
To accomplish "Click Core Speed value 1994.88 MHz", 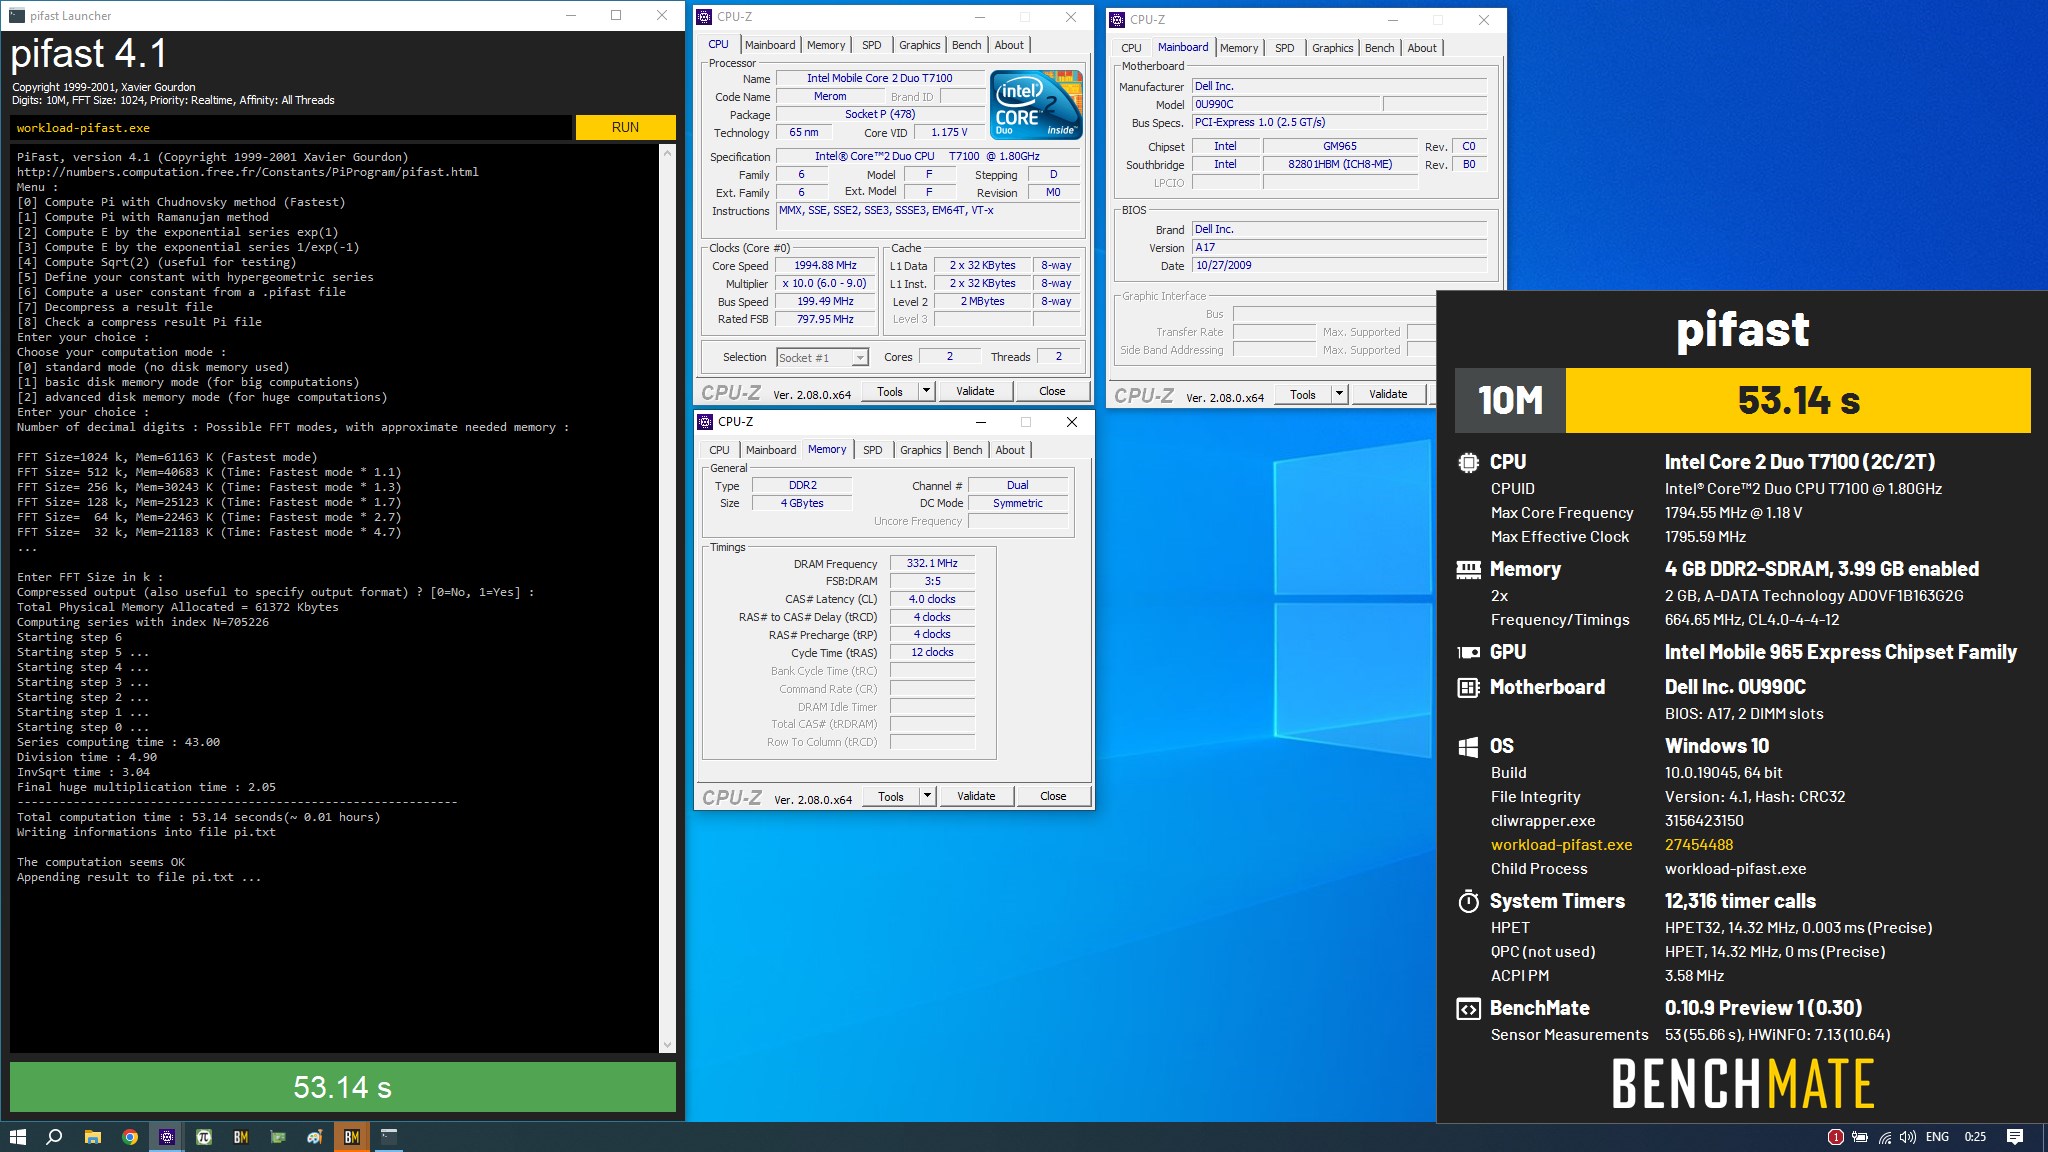I will (826, 266).
